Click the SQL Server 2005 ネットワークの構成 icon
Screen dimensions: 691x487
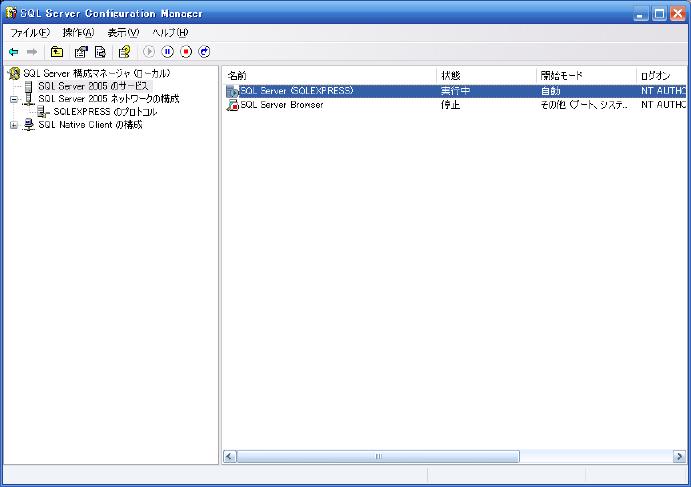(29, 99)
